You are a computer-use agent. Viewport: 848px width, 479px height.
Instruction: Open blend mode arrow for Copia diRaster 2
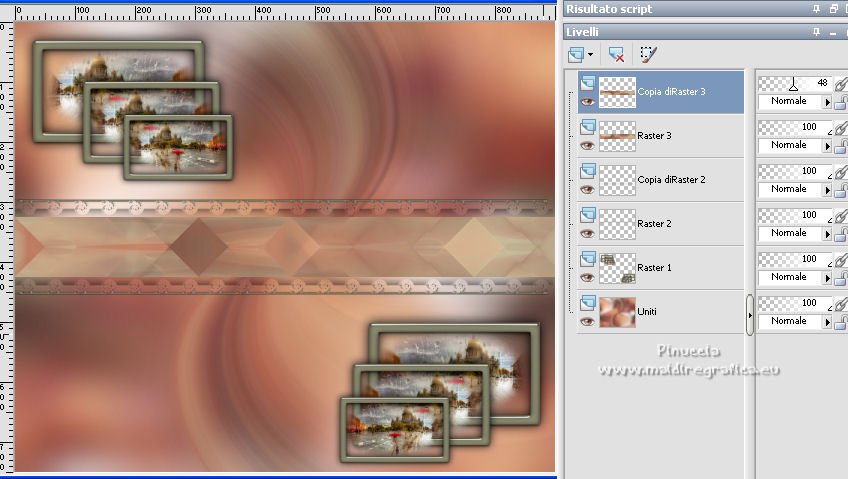827,190
